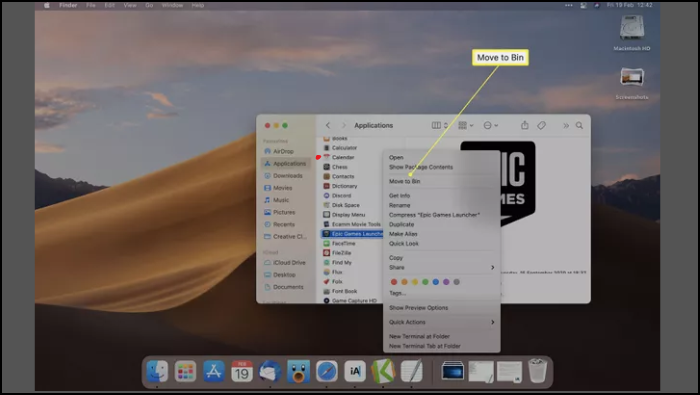Screen dimensions: 700x395
Task: Open Safari from the Dock
Action: 327,371
